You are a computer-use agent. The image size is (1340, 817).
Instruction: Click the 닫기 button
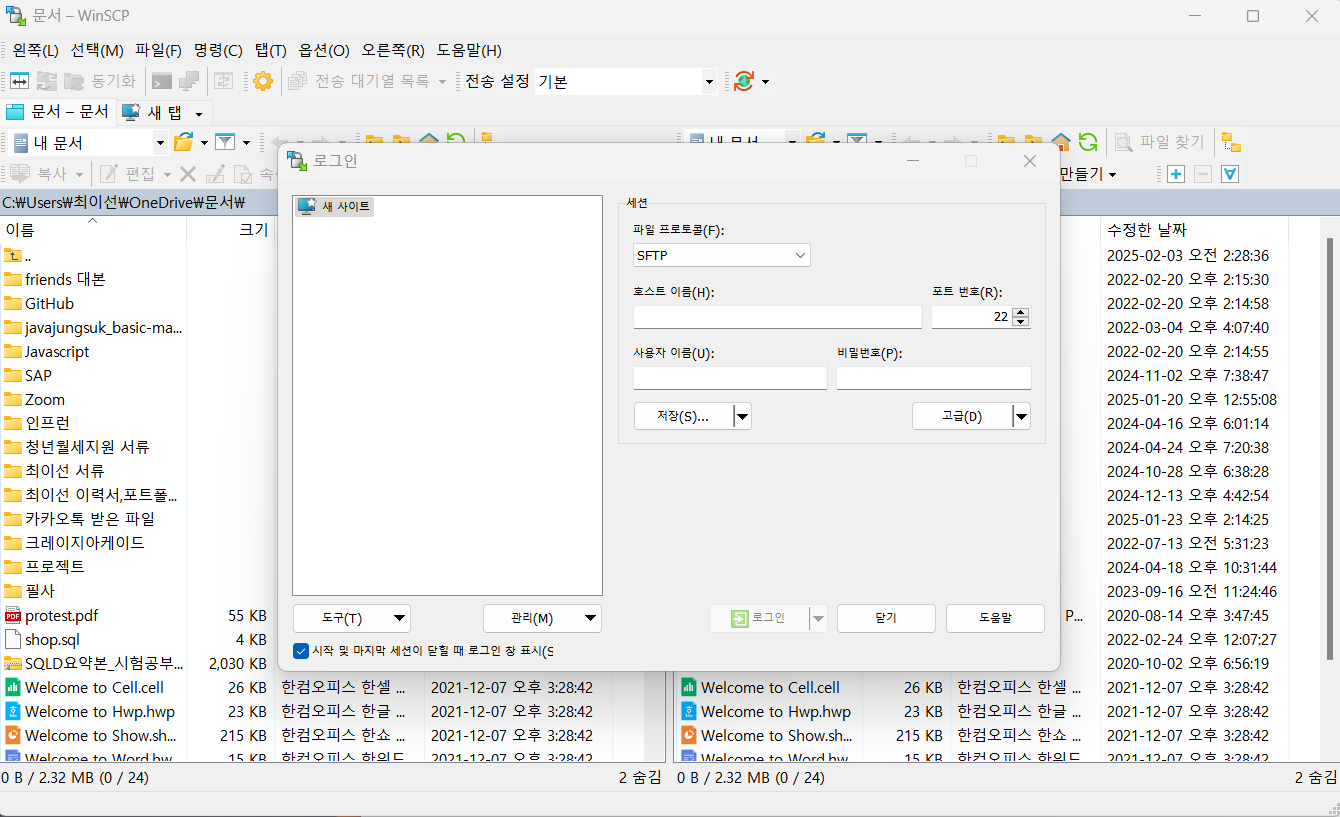886,618
